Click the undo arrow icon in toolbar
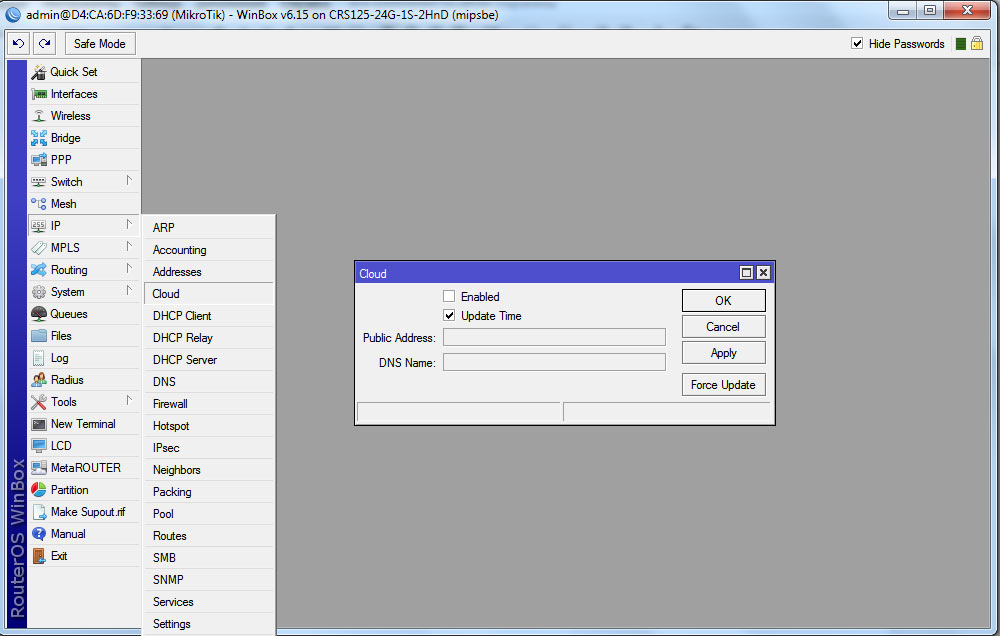Image resolution: width=1000 pixels, height=636 pixels. 18,44
